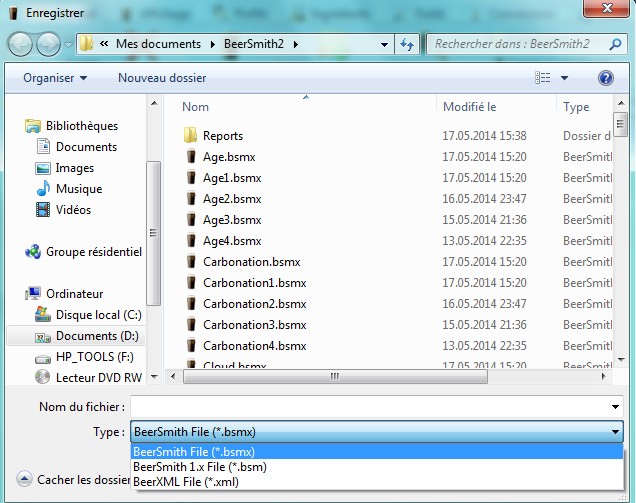The width and height of the screenshot is (636, 503).
Task: Open the Musique library
Action: pyautogui.click(x=78, y=189)
